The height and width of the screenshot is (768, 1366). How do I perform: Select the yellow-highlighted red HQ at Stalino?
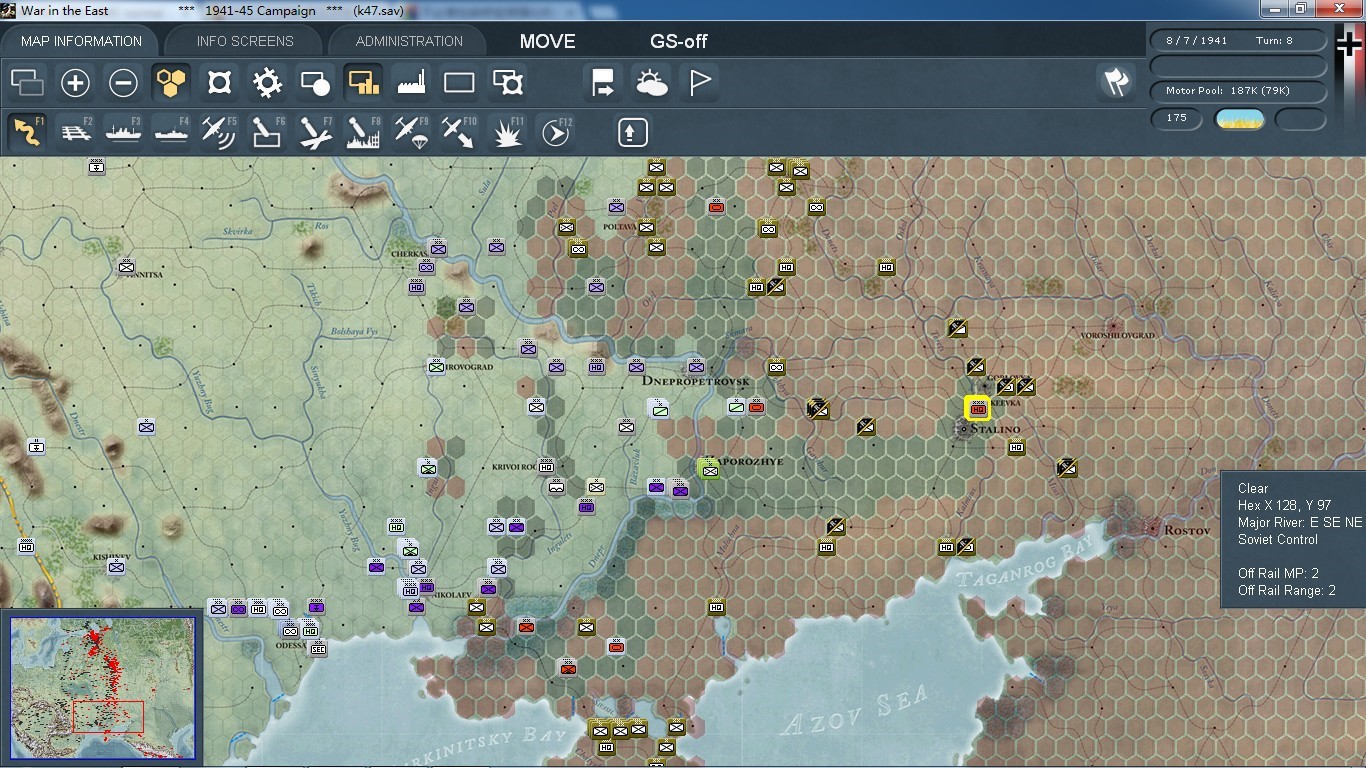pos(978,408)
